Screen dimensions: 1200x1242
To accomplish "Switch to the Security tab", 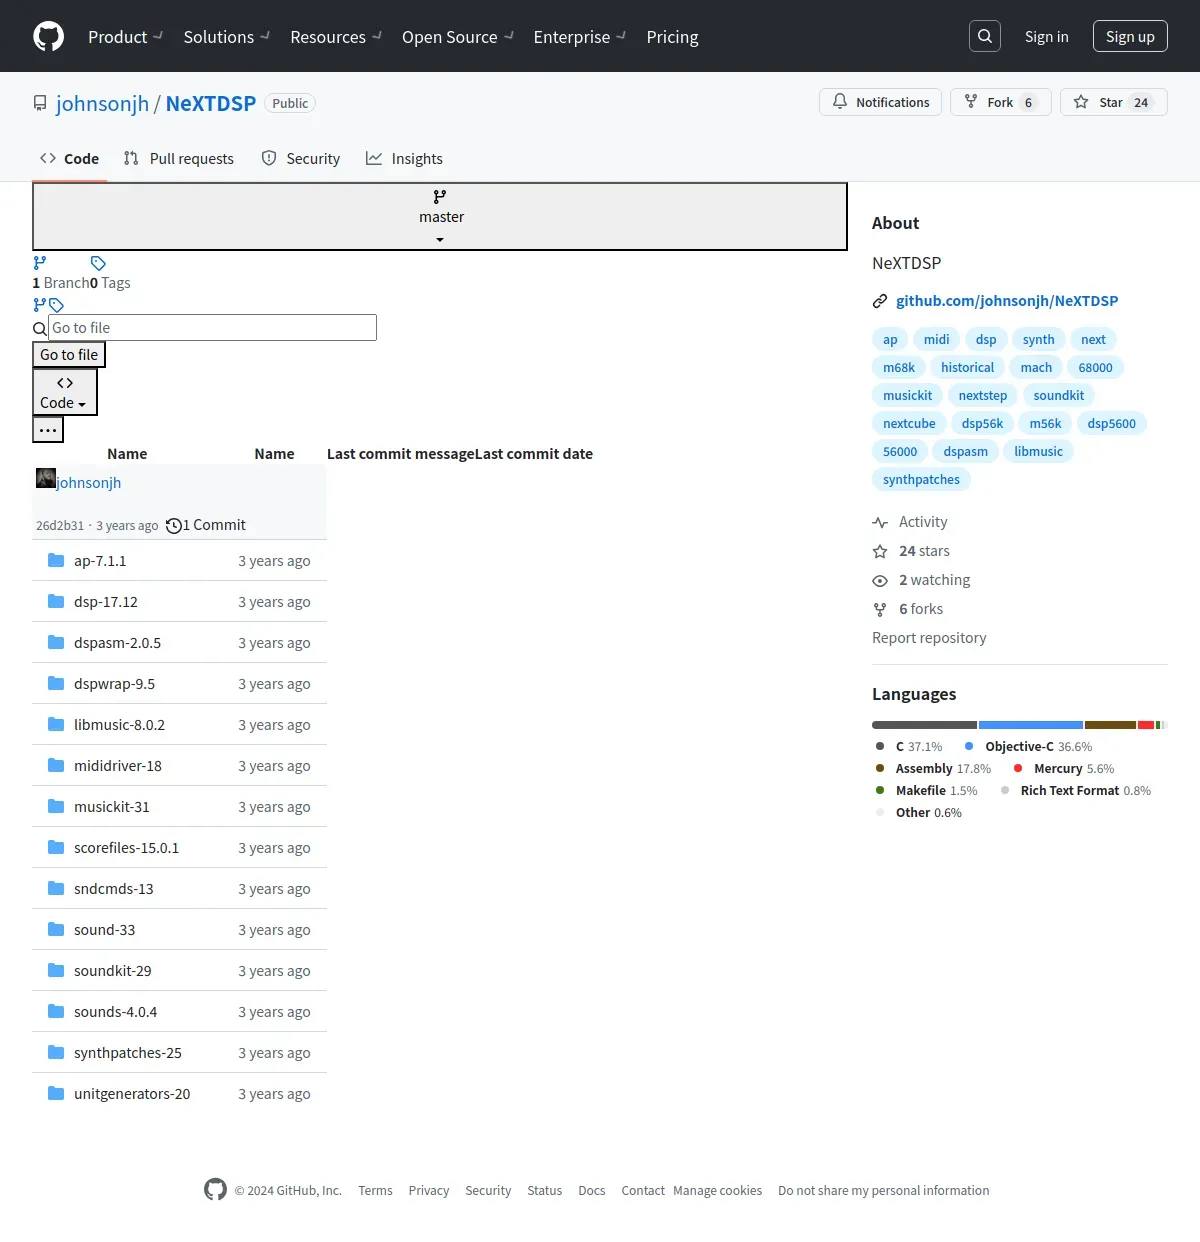I will pyautogui.click(x=301, y=158).
